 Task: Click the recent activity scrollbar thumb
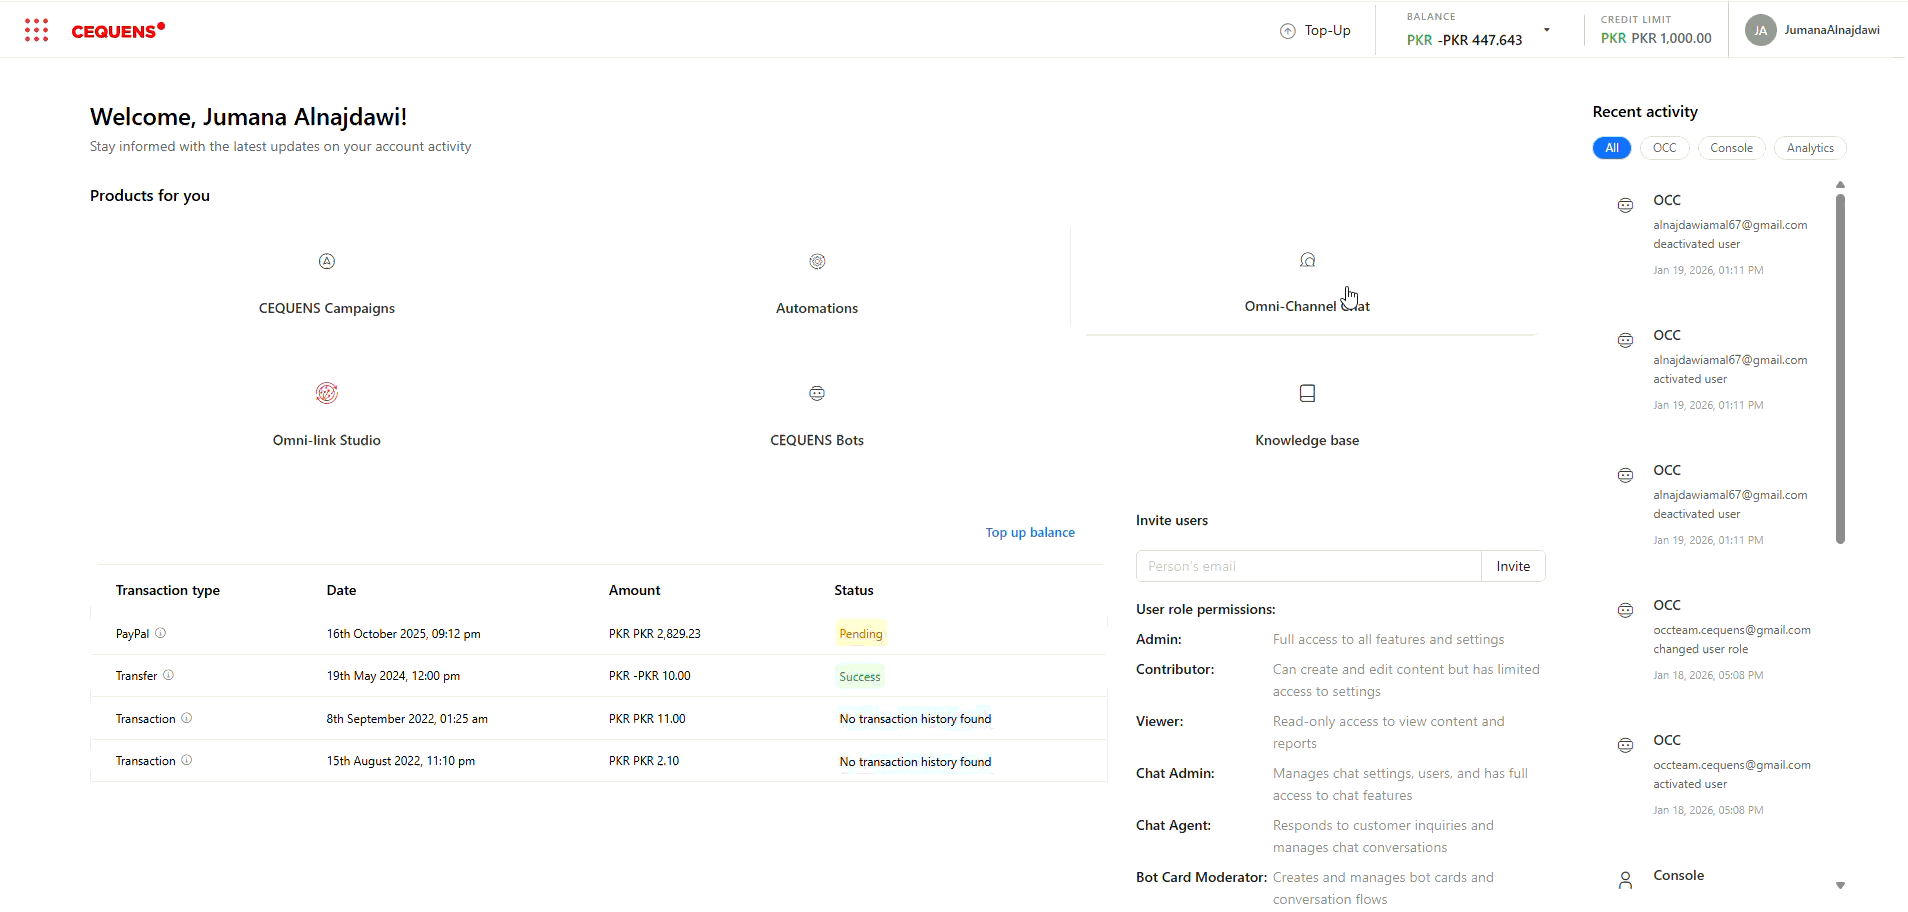1840,368
